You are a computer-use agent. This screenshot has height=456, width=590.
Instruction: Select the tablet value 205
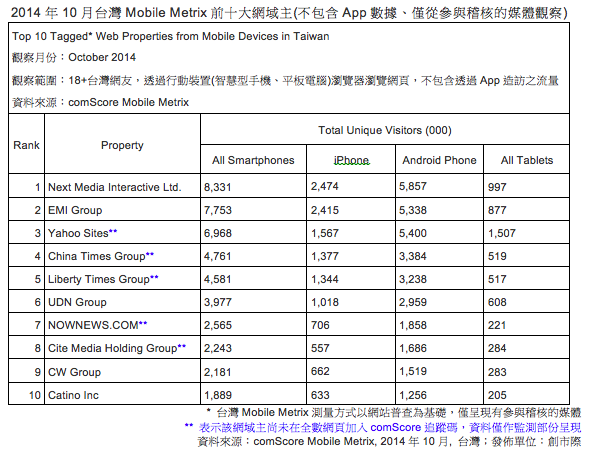497,395
